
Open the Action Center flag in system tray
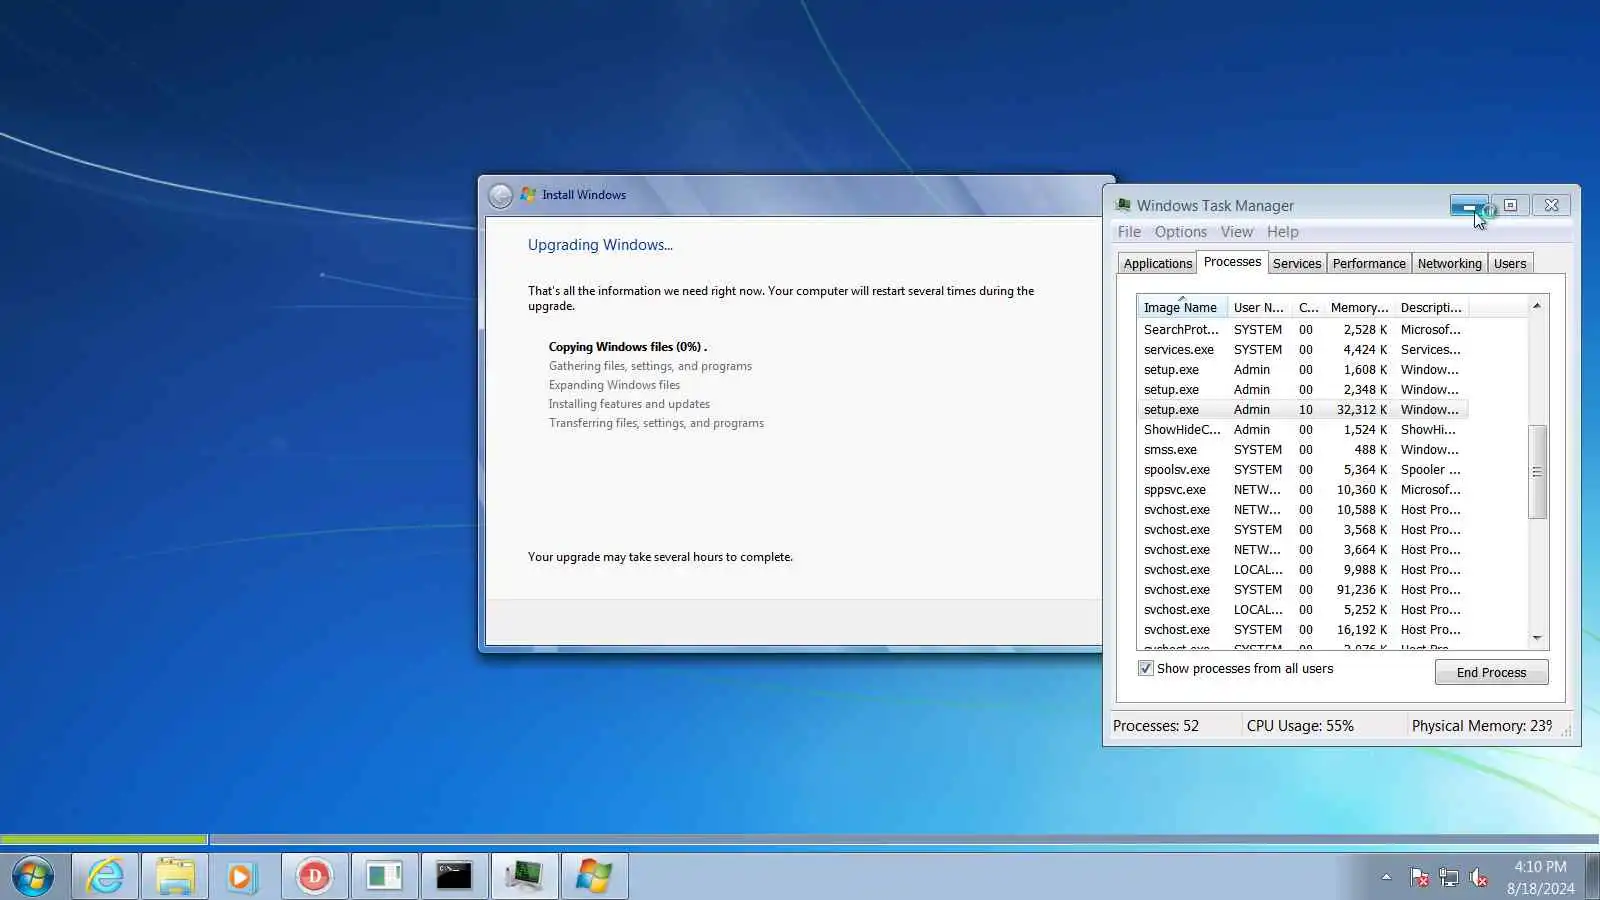tap(1419, 877)
